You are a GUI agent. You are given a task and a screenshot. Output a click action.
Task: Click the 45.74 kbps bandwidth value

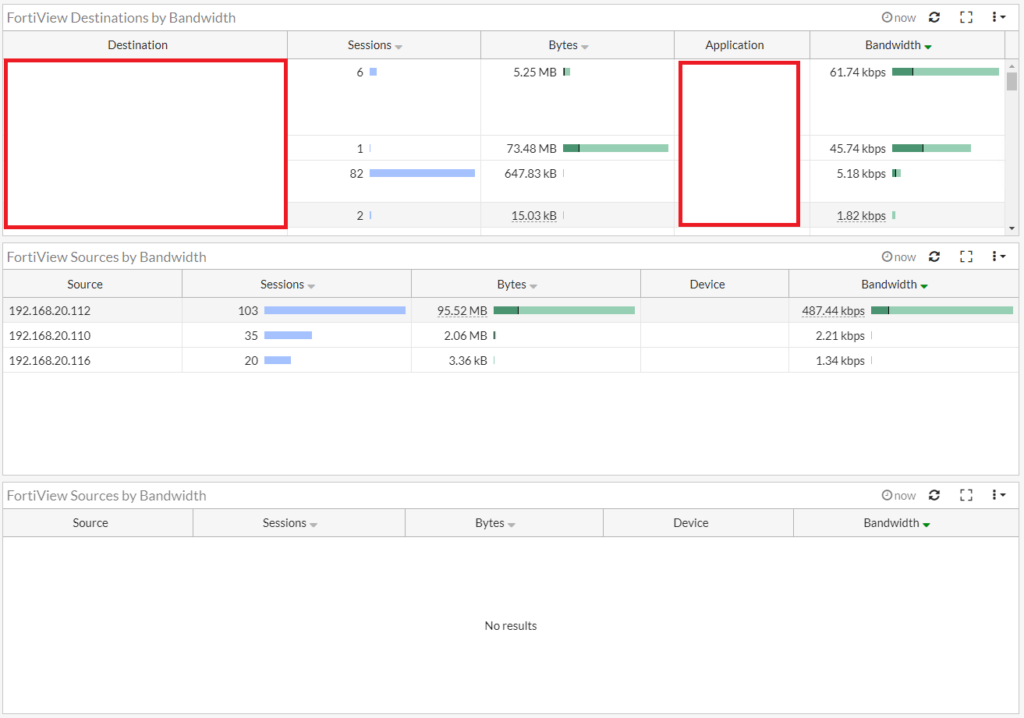pos(857,148)
